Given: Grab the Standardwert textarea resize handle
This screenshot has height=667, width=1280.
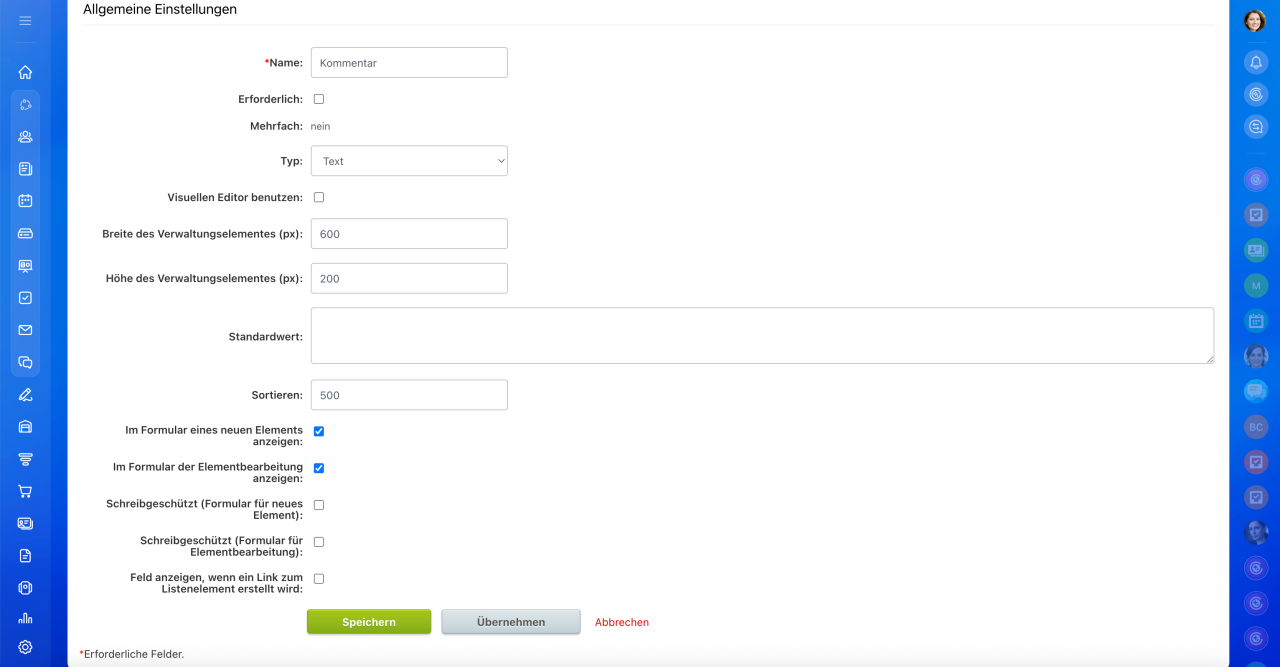Looking at the screenshot, I should pyautogui.click(x=1209, y=358).
